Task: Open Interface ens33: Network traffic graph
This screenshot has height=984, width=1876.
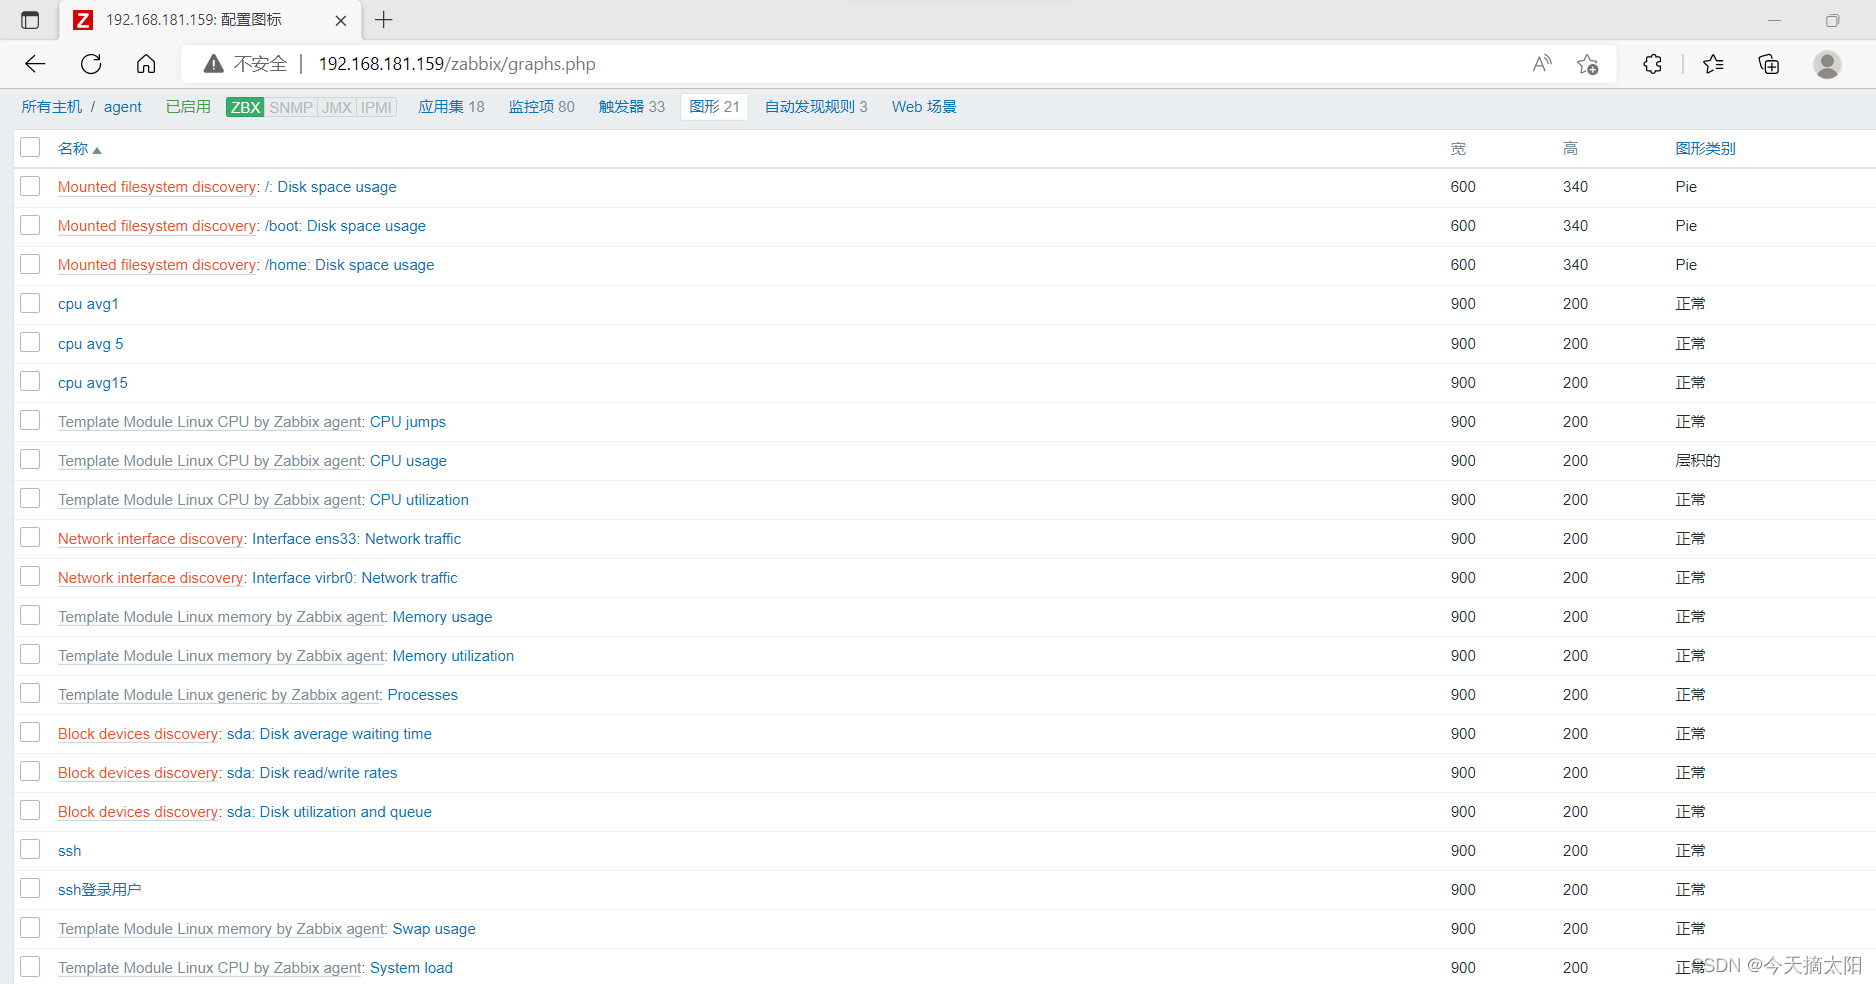Action: click(x=357, y=539)
